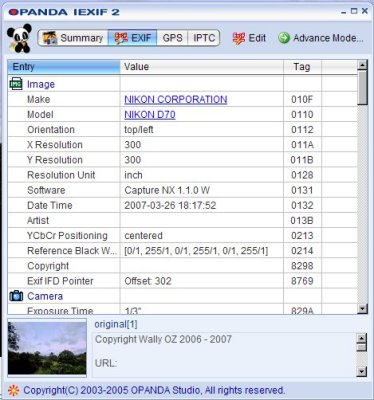Open the NIKON CORPORATION link
The width and height of the screenshot is (374, 400).
pos(176,99)
